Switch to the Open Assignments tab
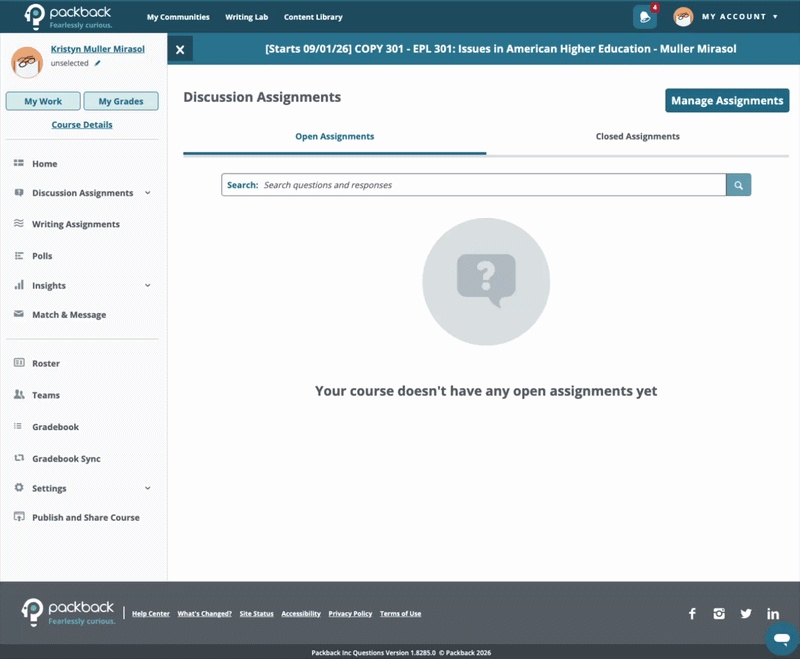 coord(335,137)
